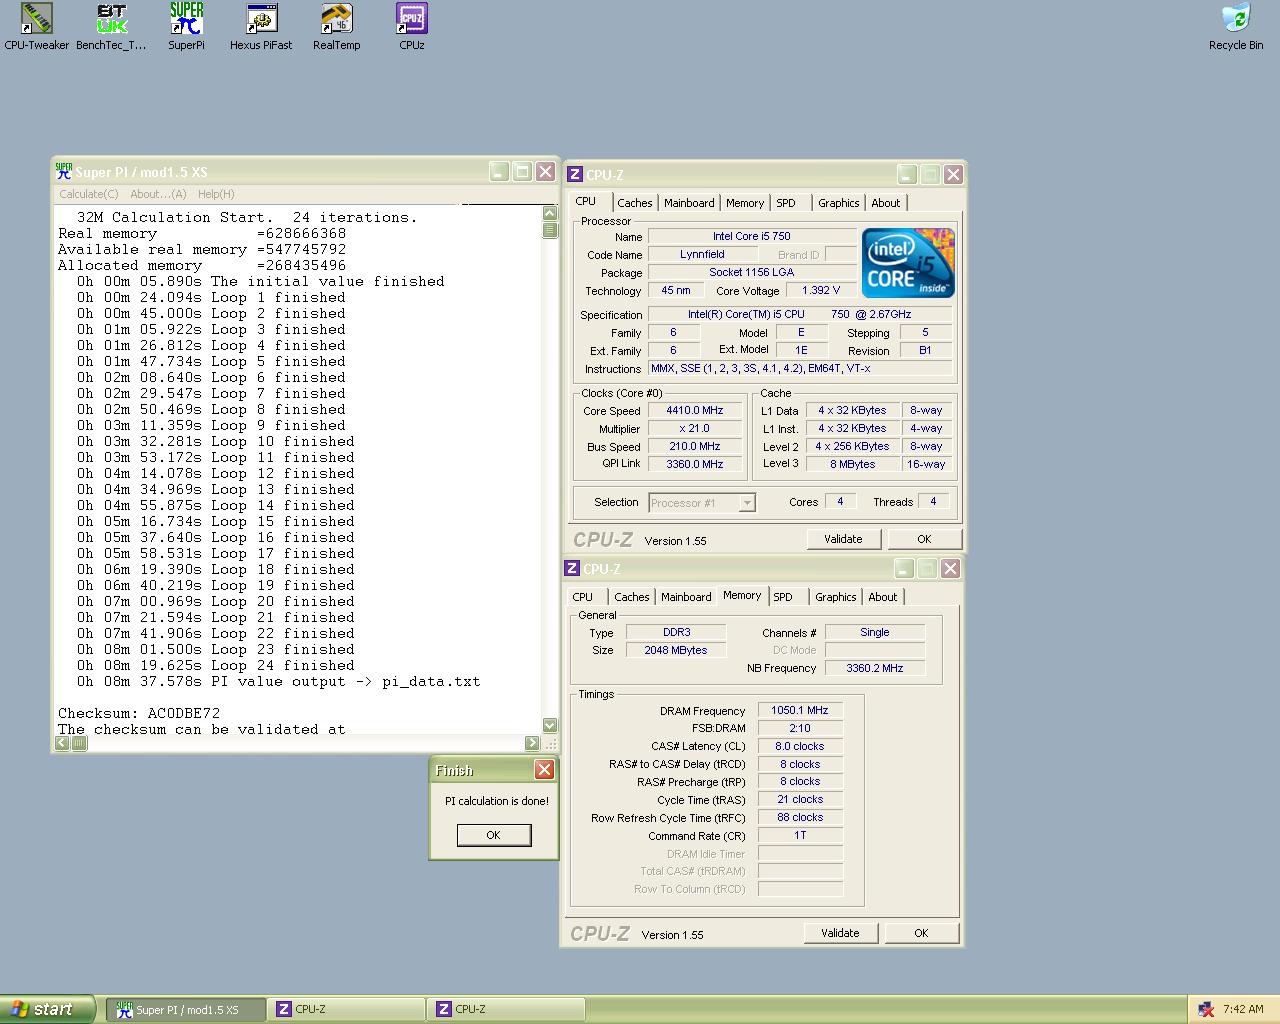Click the Intel Core i5 logo

coord(908,263)
